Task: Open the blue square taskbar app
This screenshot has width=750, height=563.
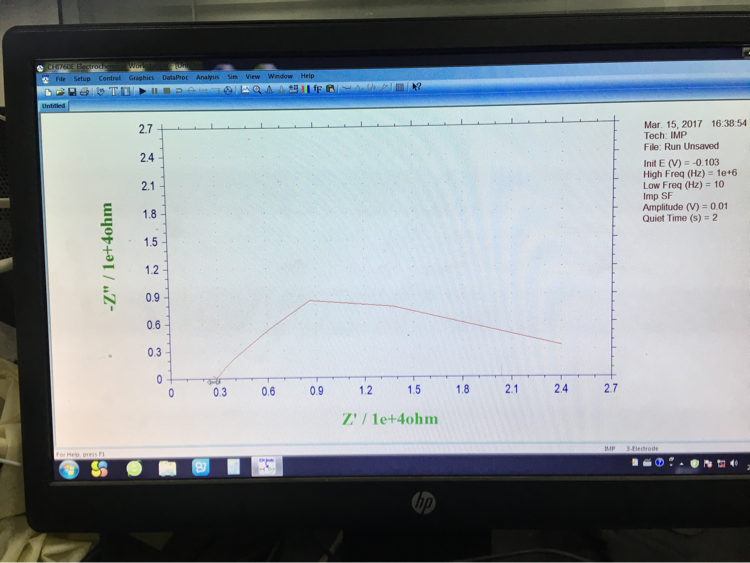Action: [x=200, y=467]
